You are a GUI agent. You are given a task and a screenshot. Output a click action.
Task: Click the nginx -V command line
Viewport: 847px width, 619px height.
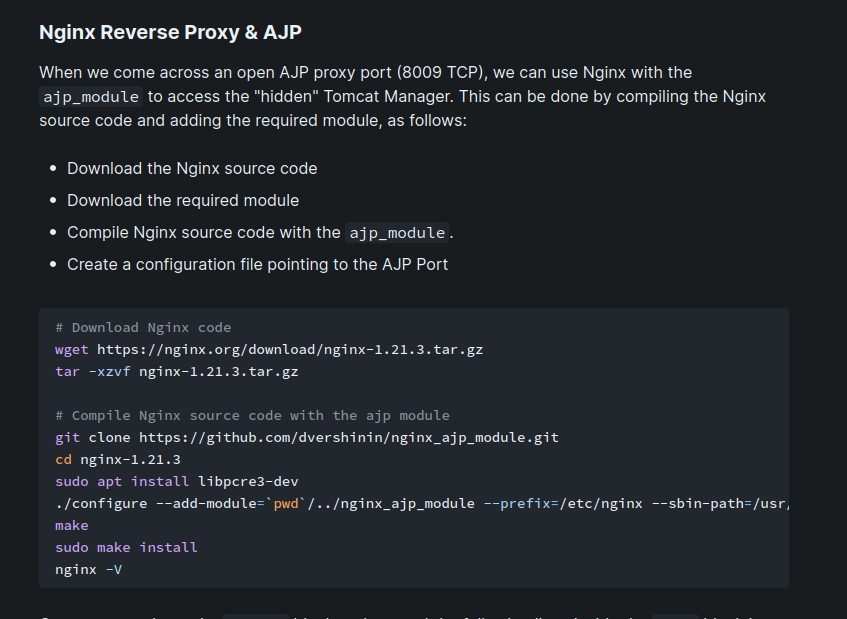[88, 569]
